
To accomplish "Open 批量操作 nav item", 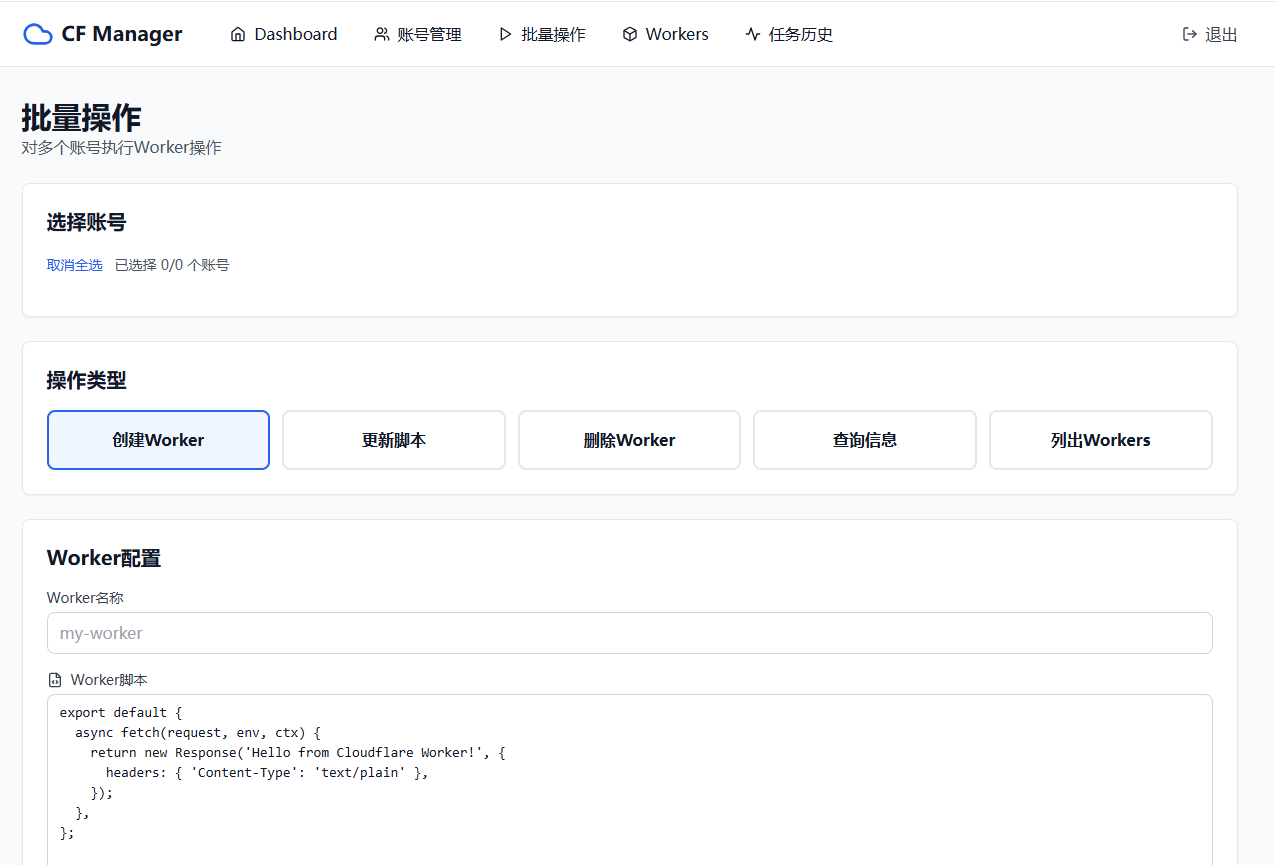I will click(542, 34).
